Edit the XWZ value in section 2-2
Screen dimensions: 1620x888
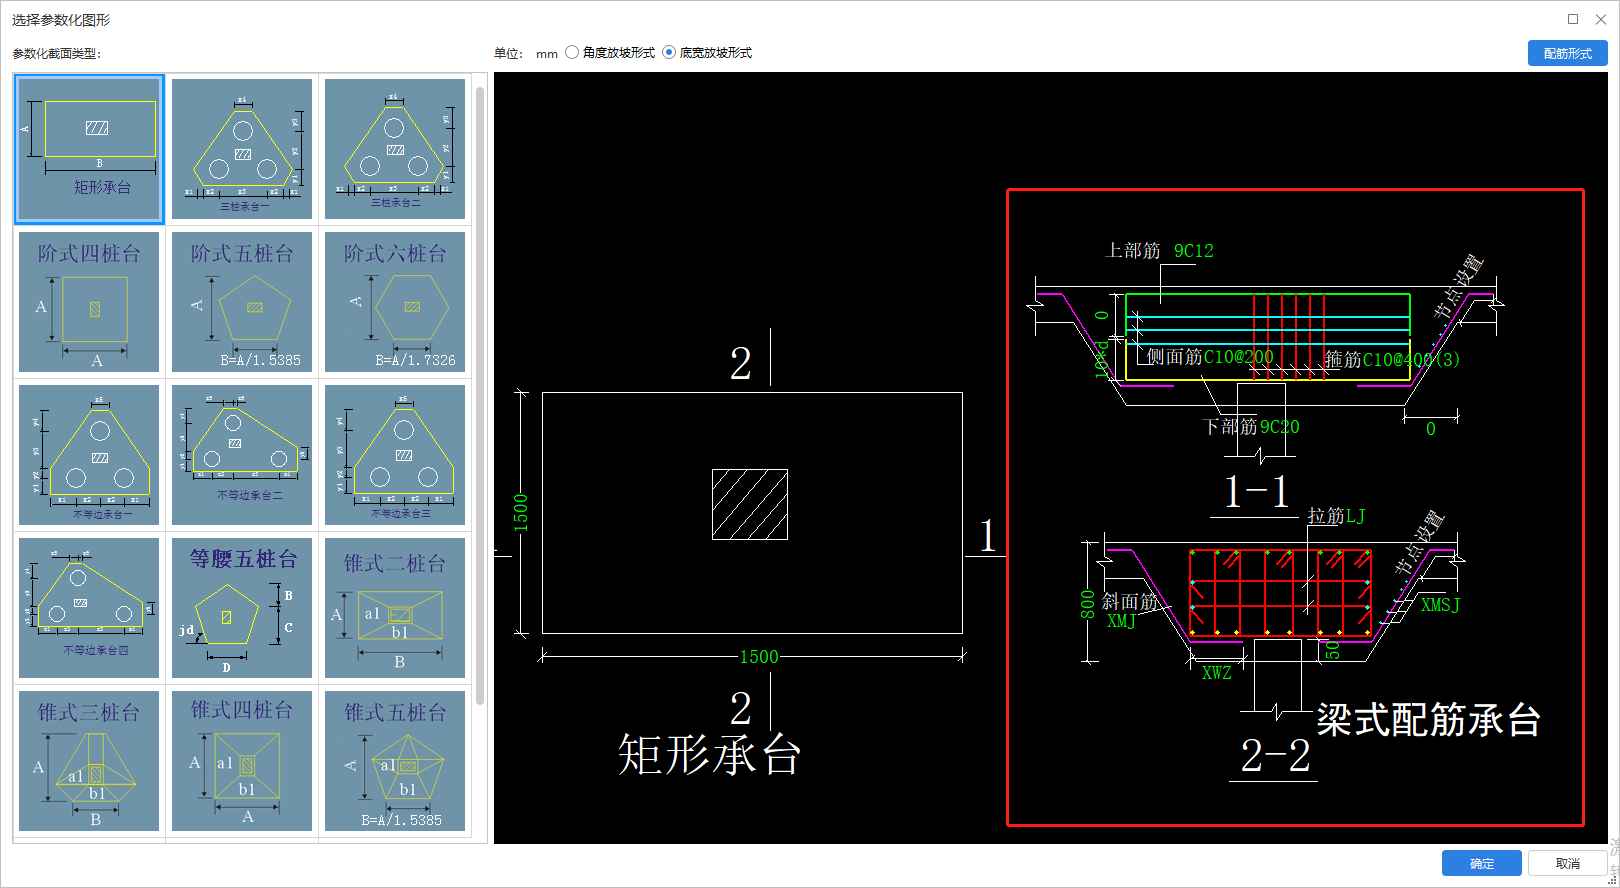1217,673
